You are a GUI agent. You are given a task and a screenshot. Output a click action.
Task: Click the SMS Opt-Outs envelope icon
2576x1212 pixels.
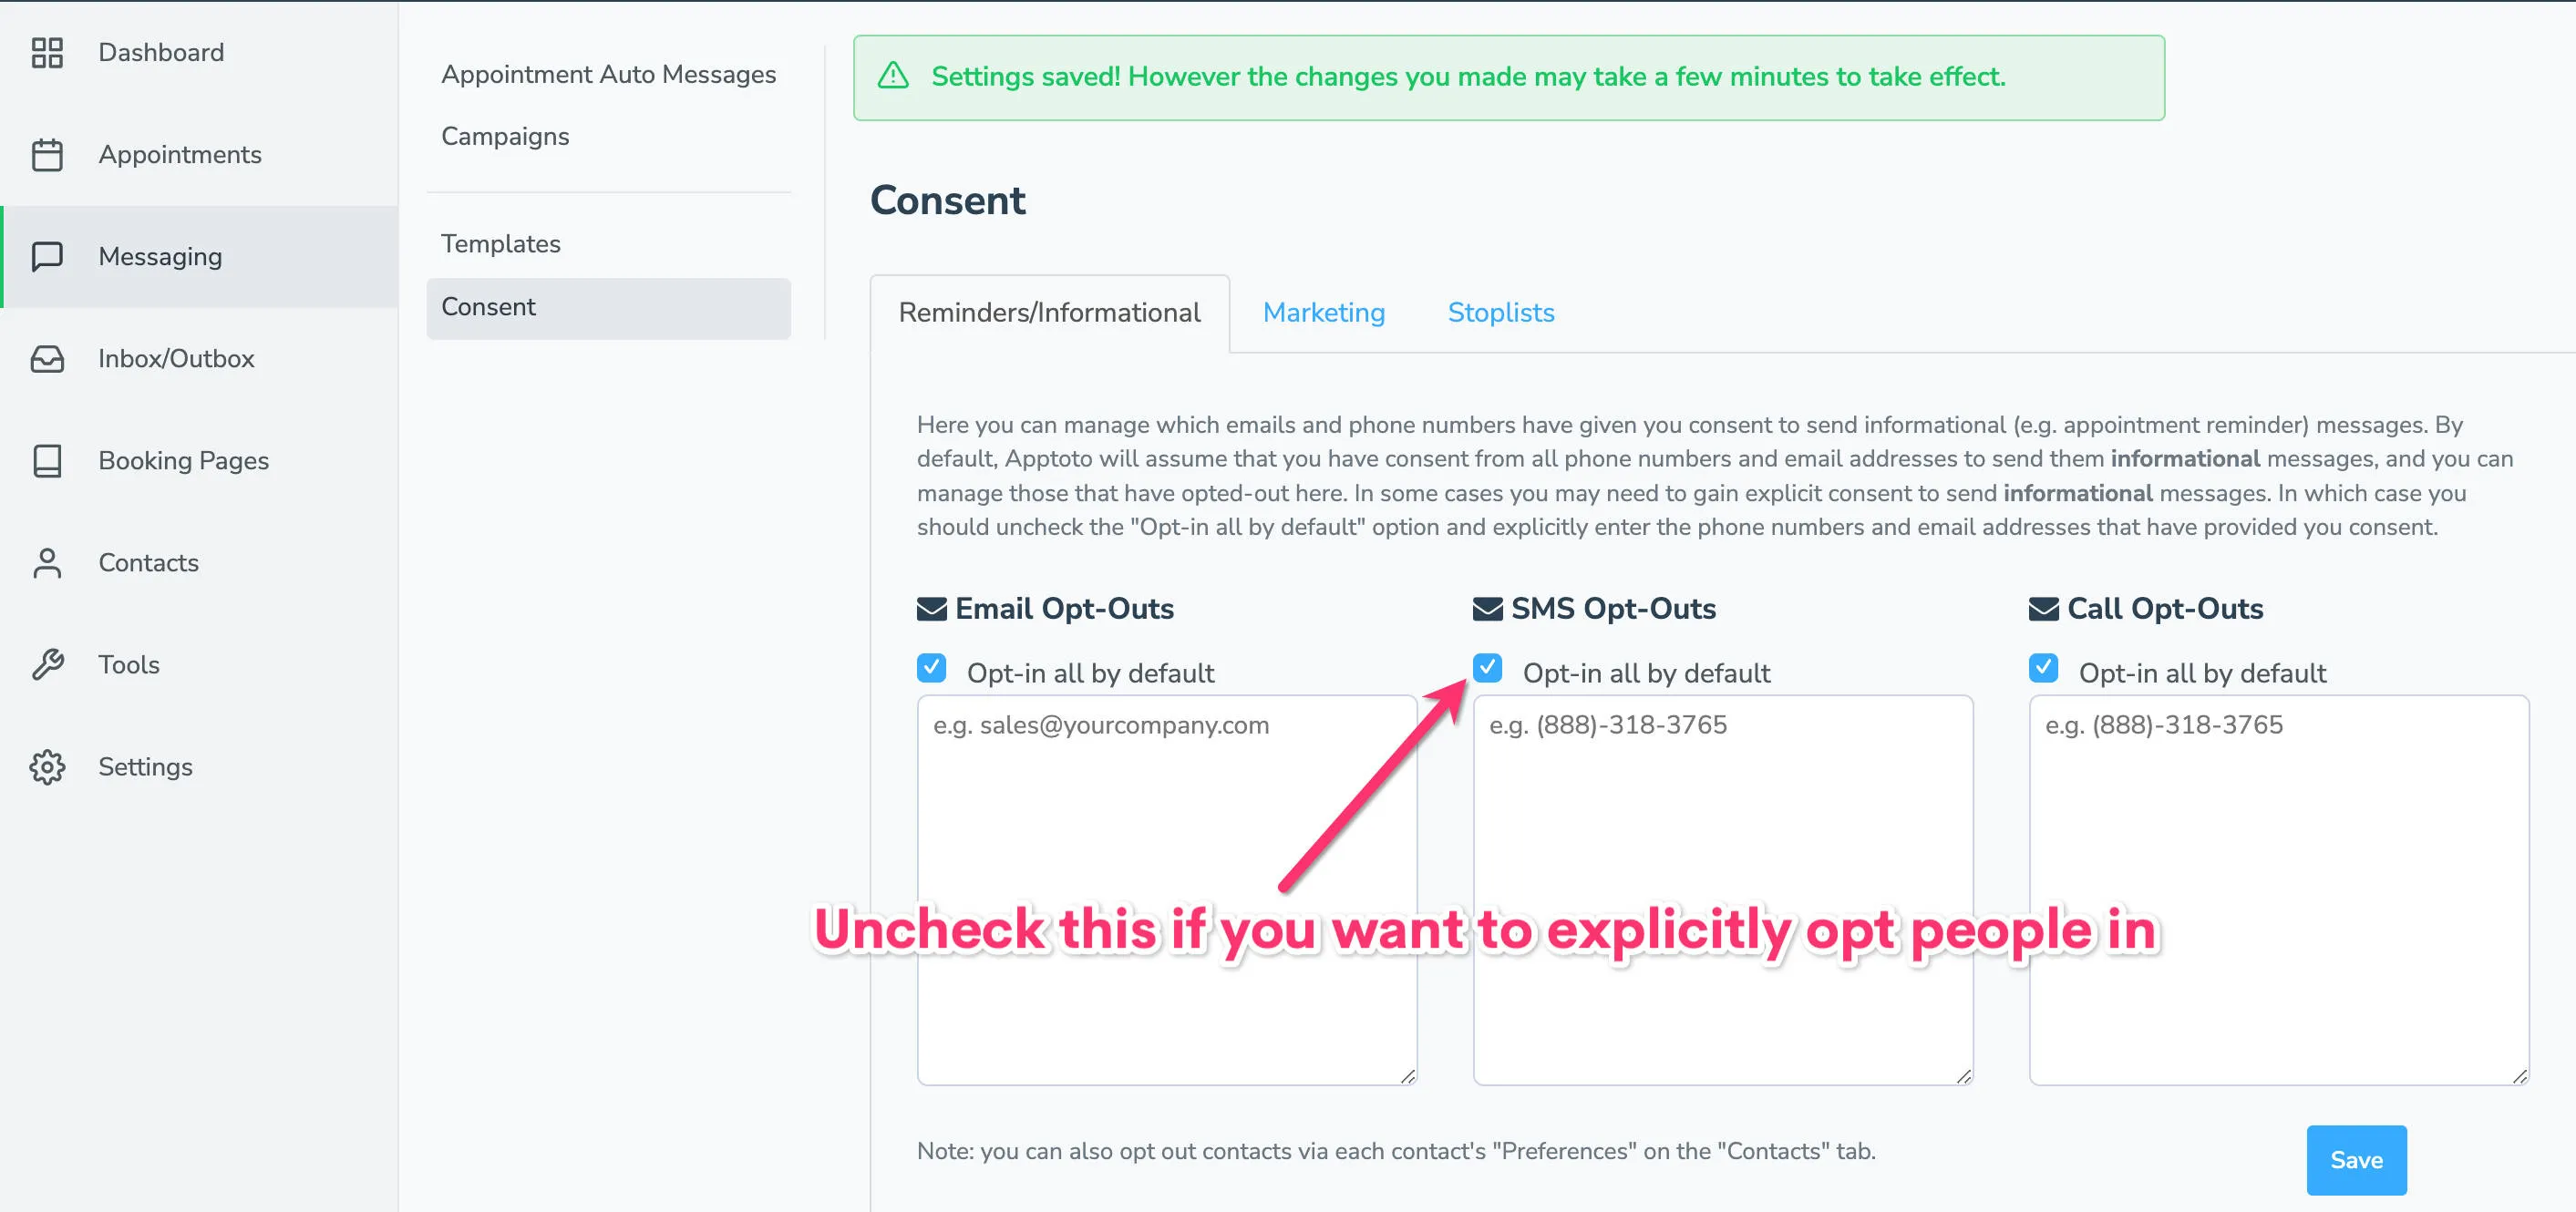1487,607
